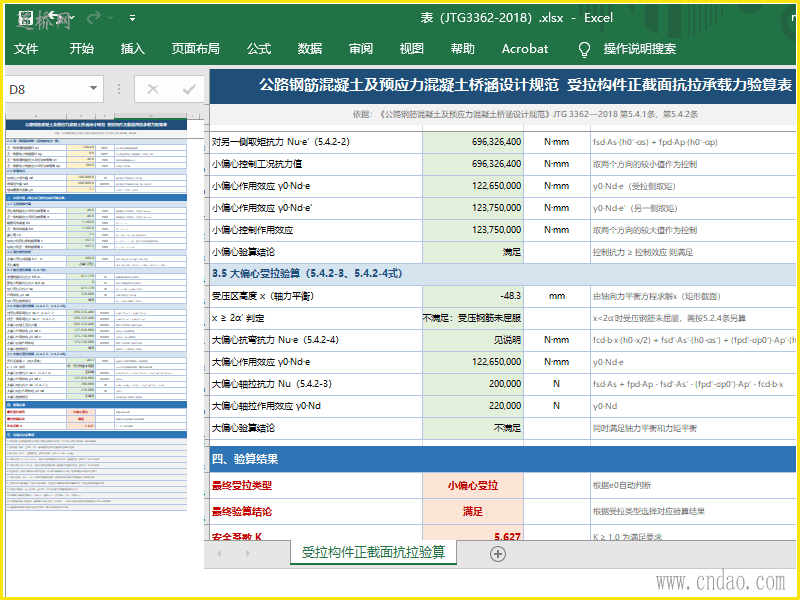Select the N unit in 大偏心轴拉作用效应 row
Image resolution: width=800 pixels, height=600 pixels.
click(x=557, y=406)
